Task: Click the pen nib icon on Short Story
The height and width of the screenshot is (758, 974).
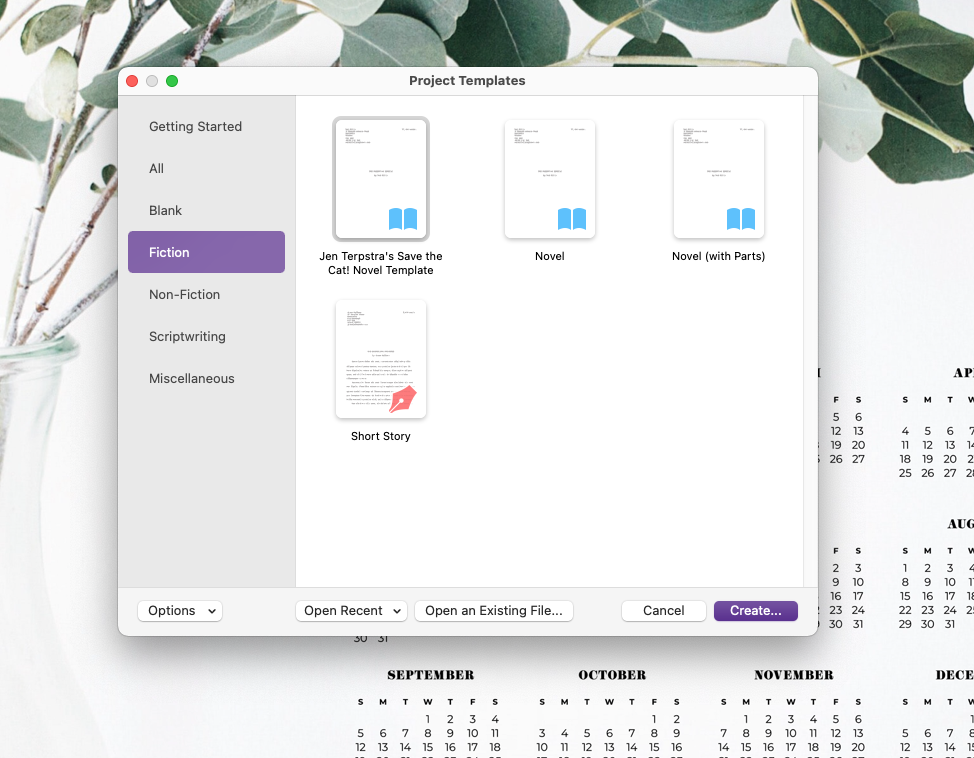Action: coord(404,399)
